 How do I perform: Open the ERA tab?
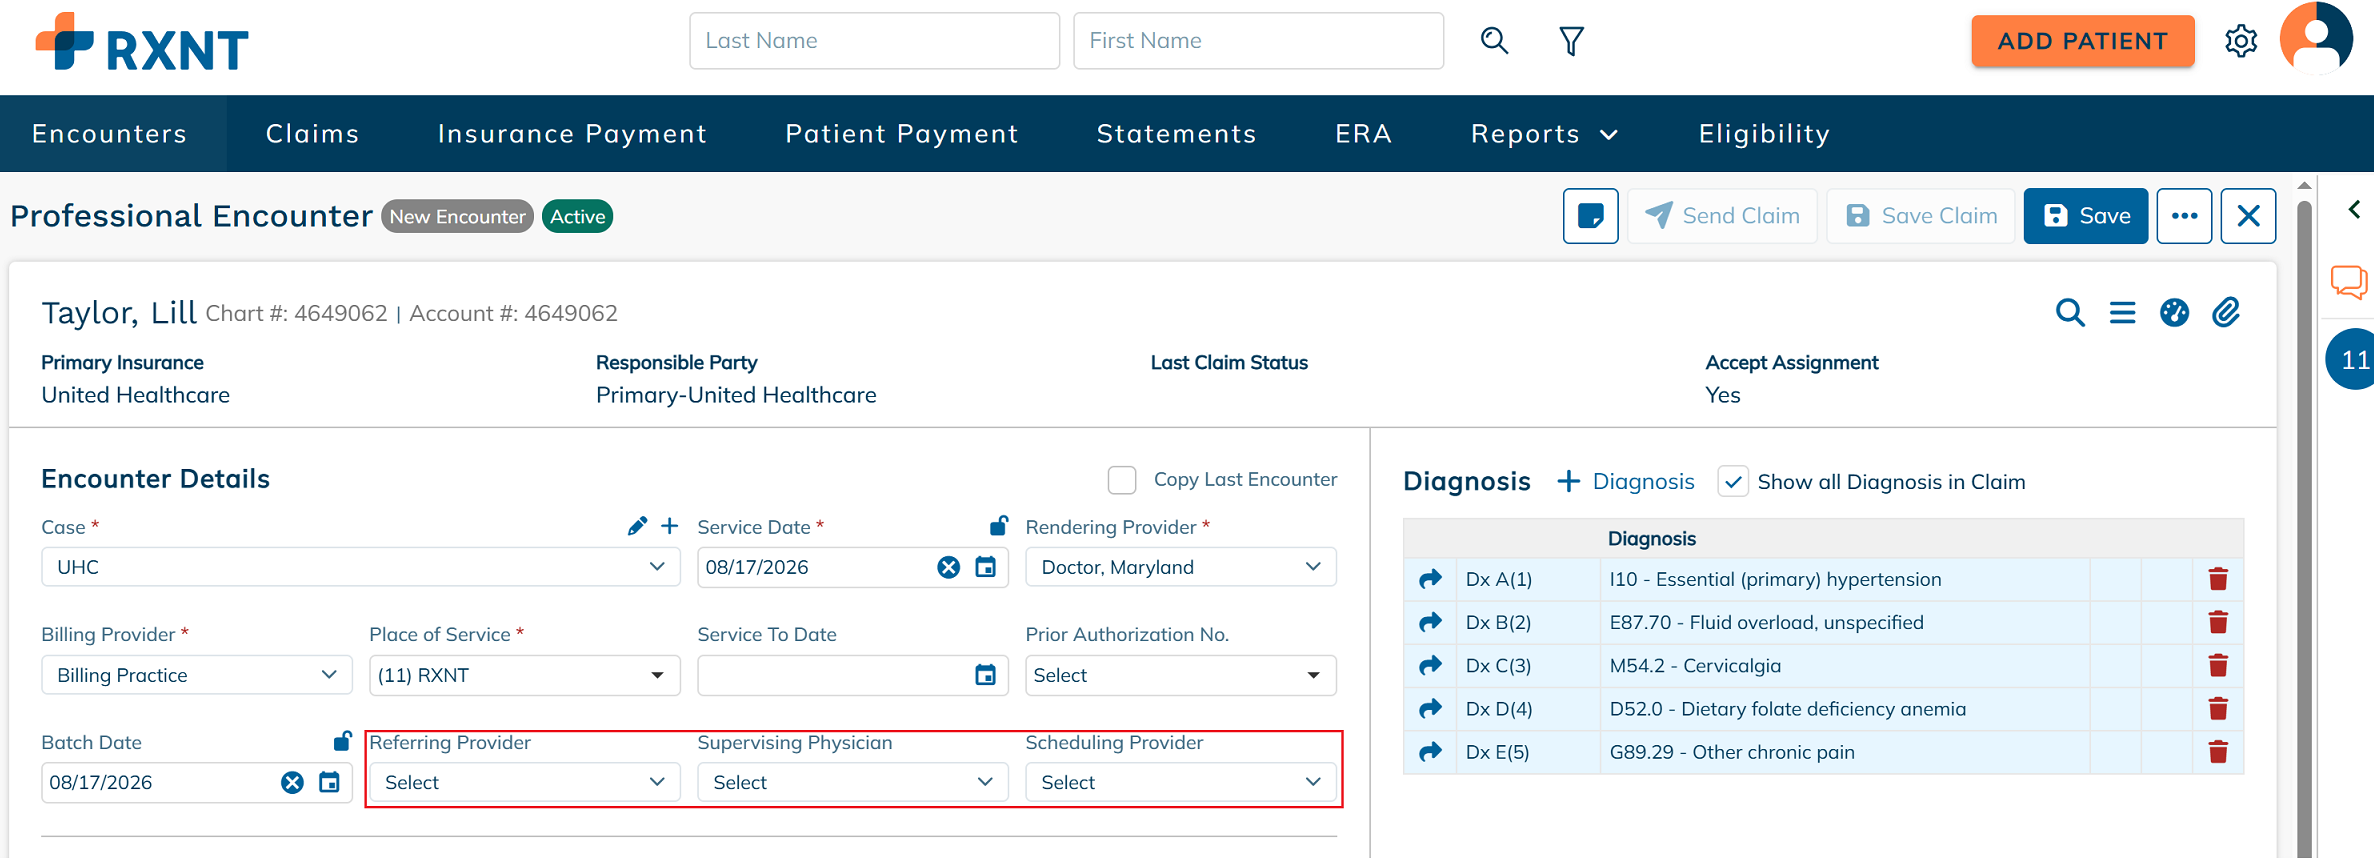[x=1363, y=134]
